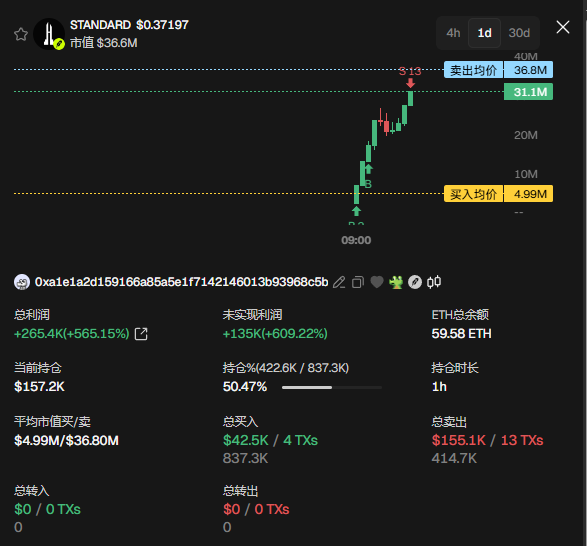
Task: Follow wallet with heart icon
Action: (x=377, y=282)
